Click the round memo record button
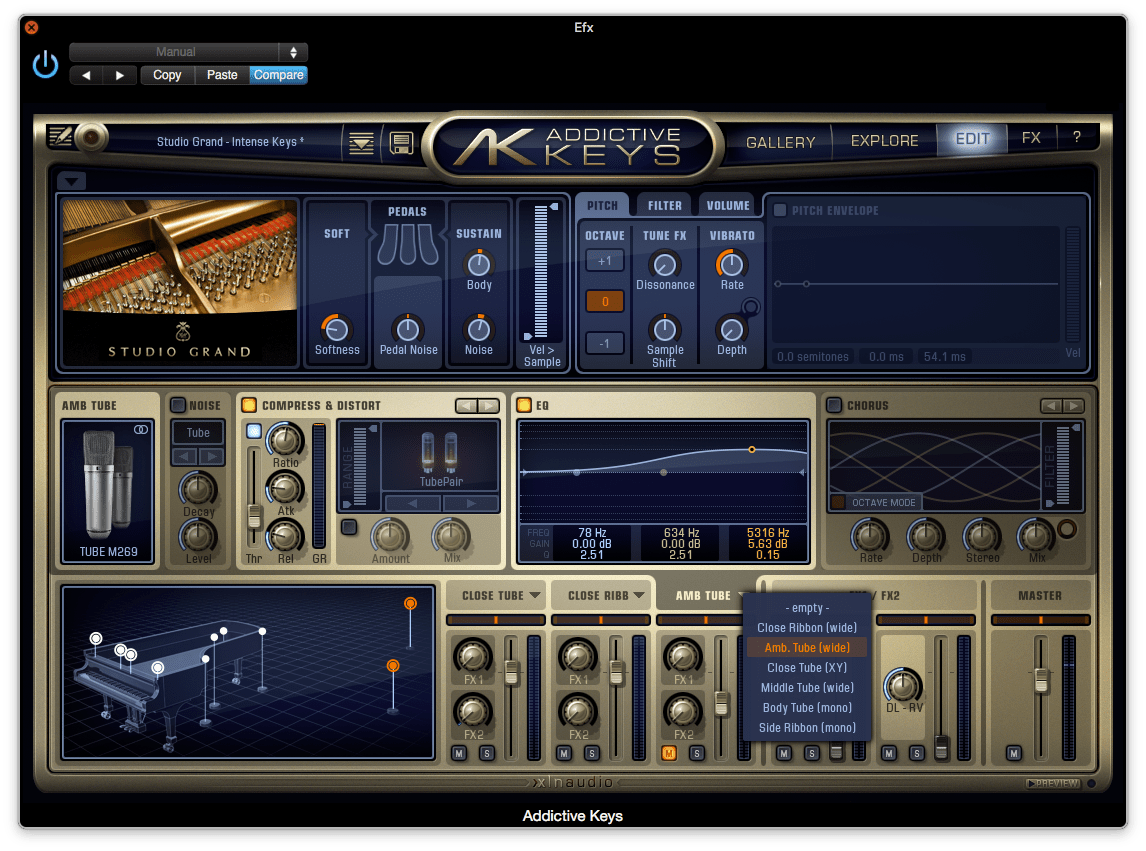The height and width of the screenshot is (851, 1146). coord(91,137)
